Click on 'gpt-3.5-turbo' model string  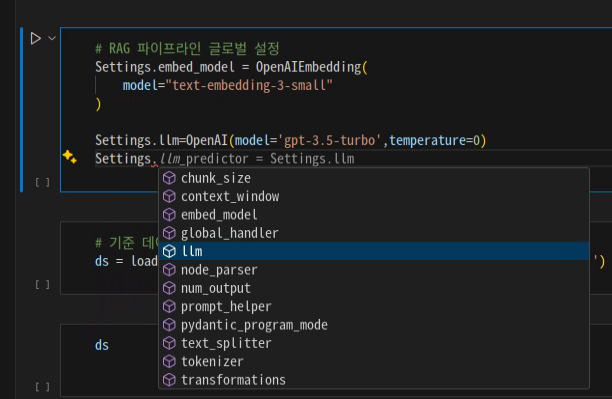pyautogui.click(x=329, y=140)
